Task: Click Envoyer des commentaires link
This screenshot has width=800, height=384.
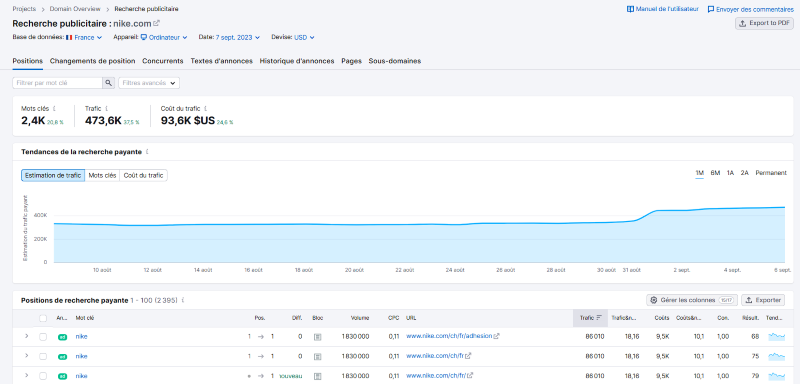Action: (751, 9)
